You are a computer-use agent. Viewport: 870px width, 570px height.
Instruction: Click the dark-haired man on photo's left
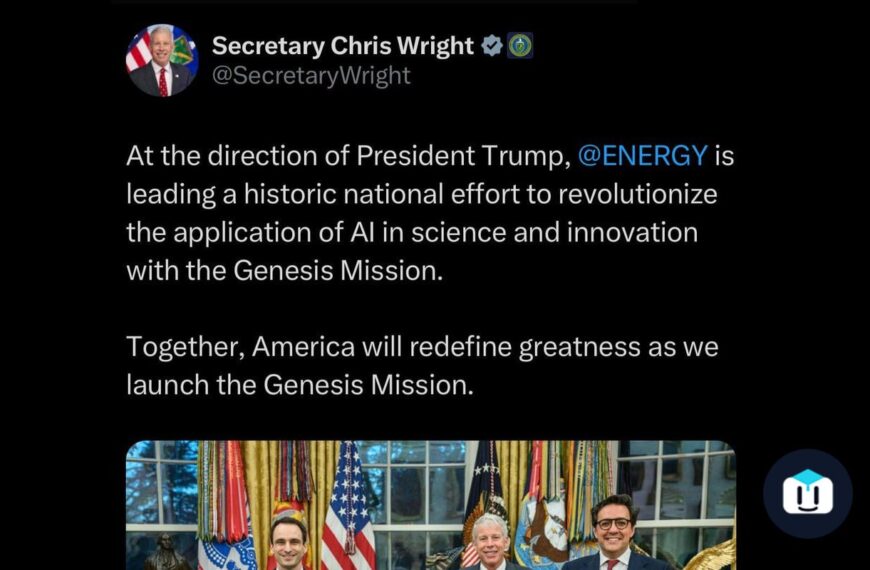(289, 543)
